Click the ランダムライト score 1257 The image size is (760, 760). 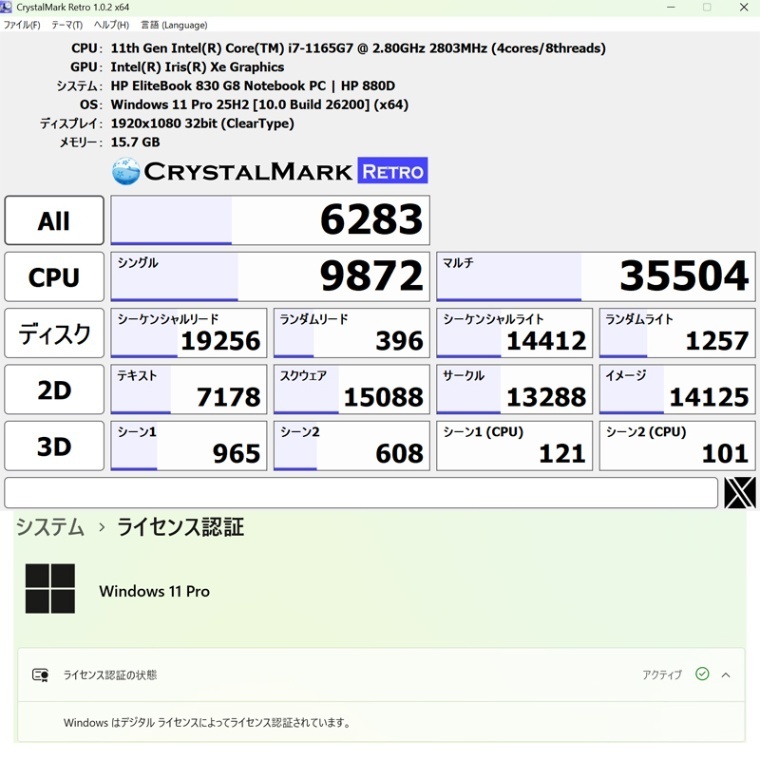677,333
